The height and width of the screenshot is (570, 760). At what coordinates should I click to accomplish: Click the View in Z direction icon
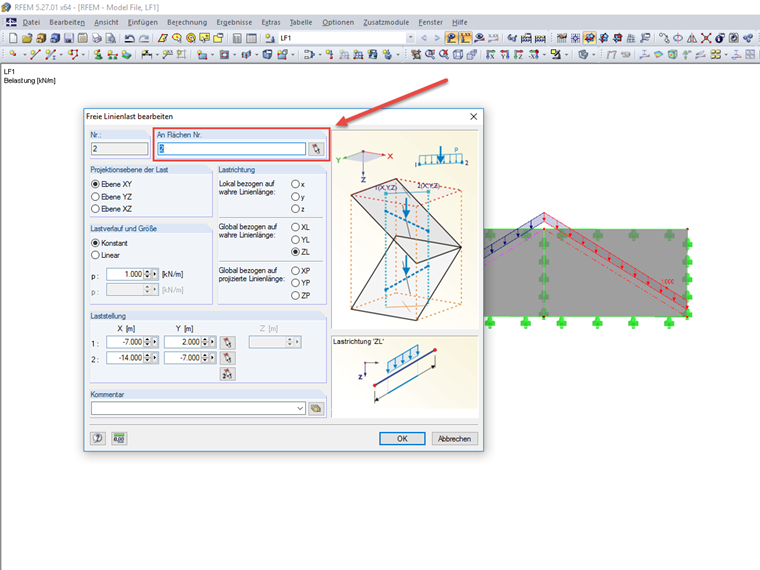519,55
